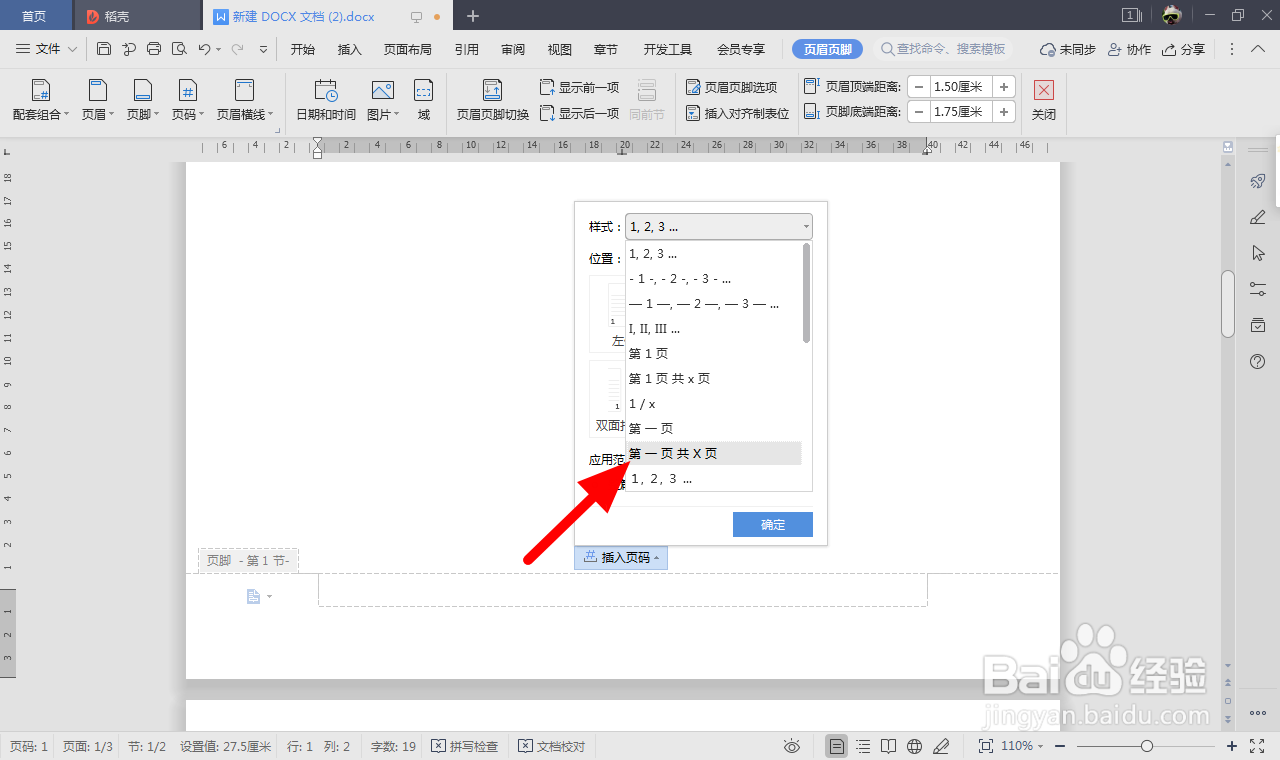Viewport: 1280px width, 760px height.
Task: Increase 页眉顶端距离 with plus
Action: (1005, 87)
